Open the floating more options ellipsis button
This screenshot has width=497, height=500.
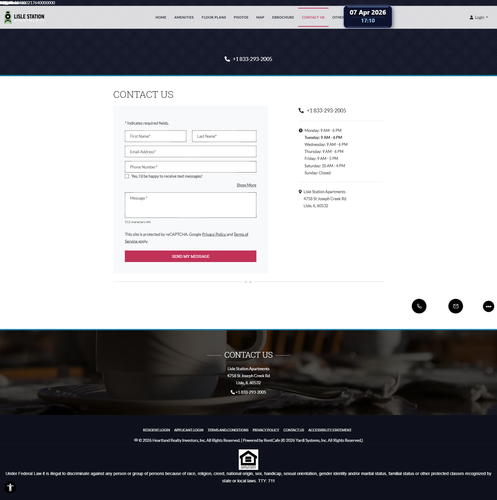tap(488, 306)
